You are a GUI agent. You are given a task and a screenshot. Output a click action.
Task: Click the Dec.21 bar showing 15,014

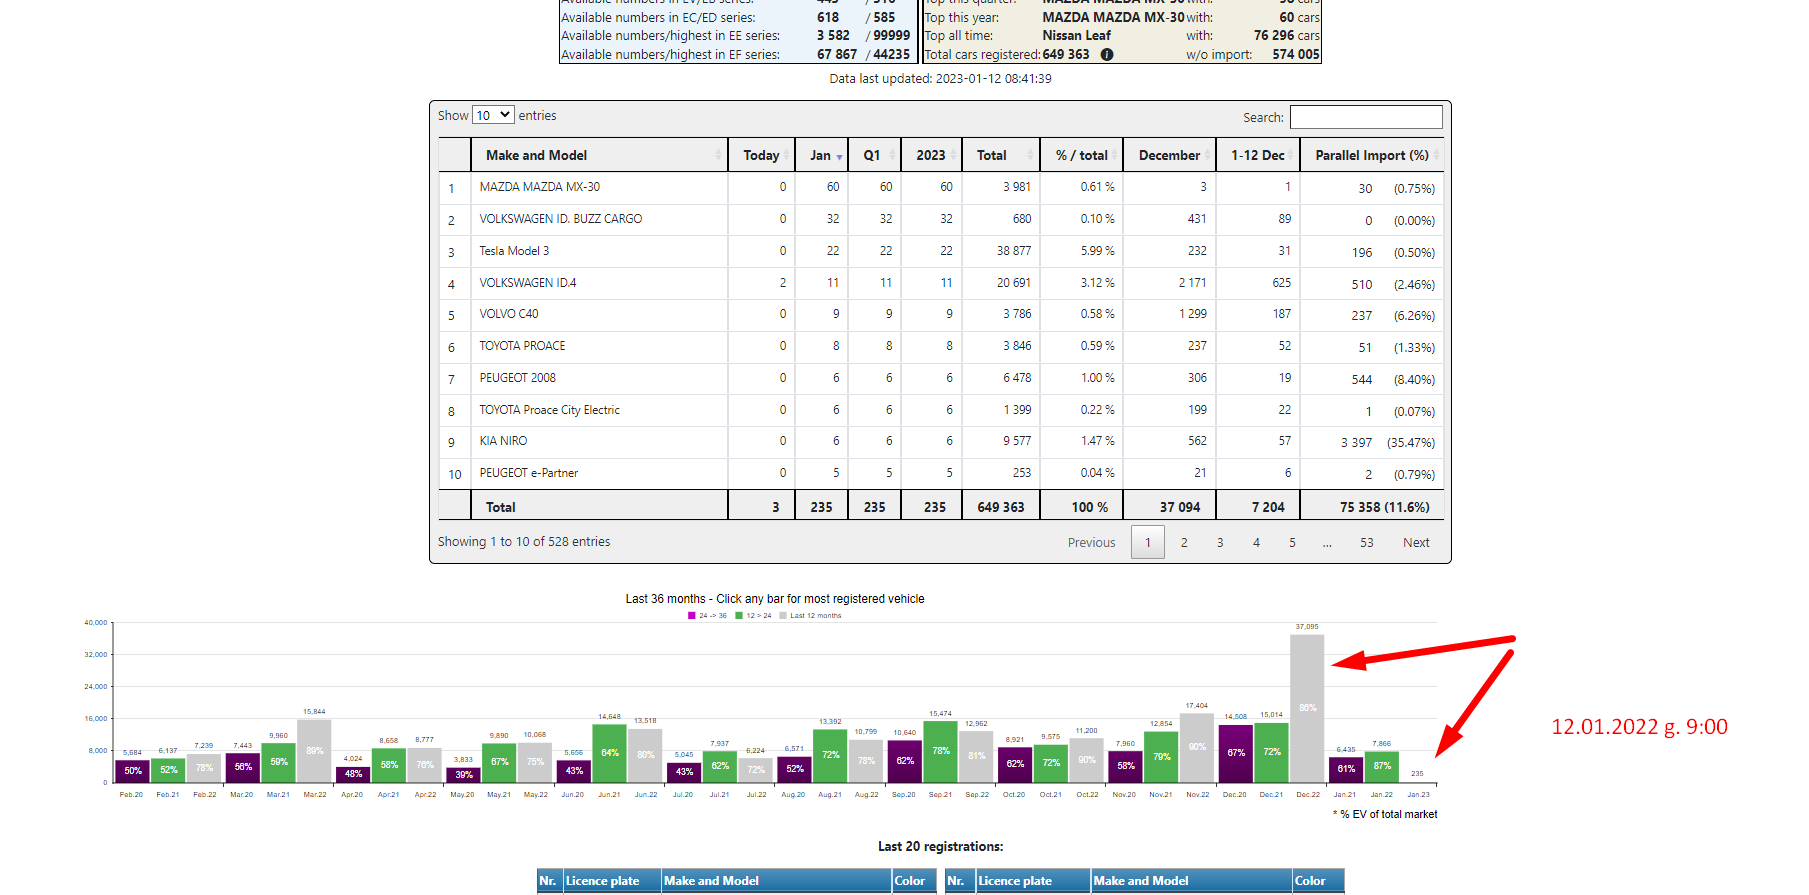(1271, 752)
